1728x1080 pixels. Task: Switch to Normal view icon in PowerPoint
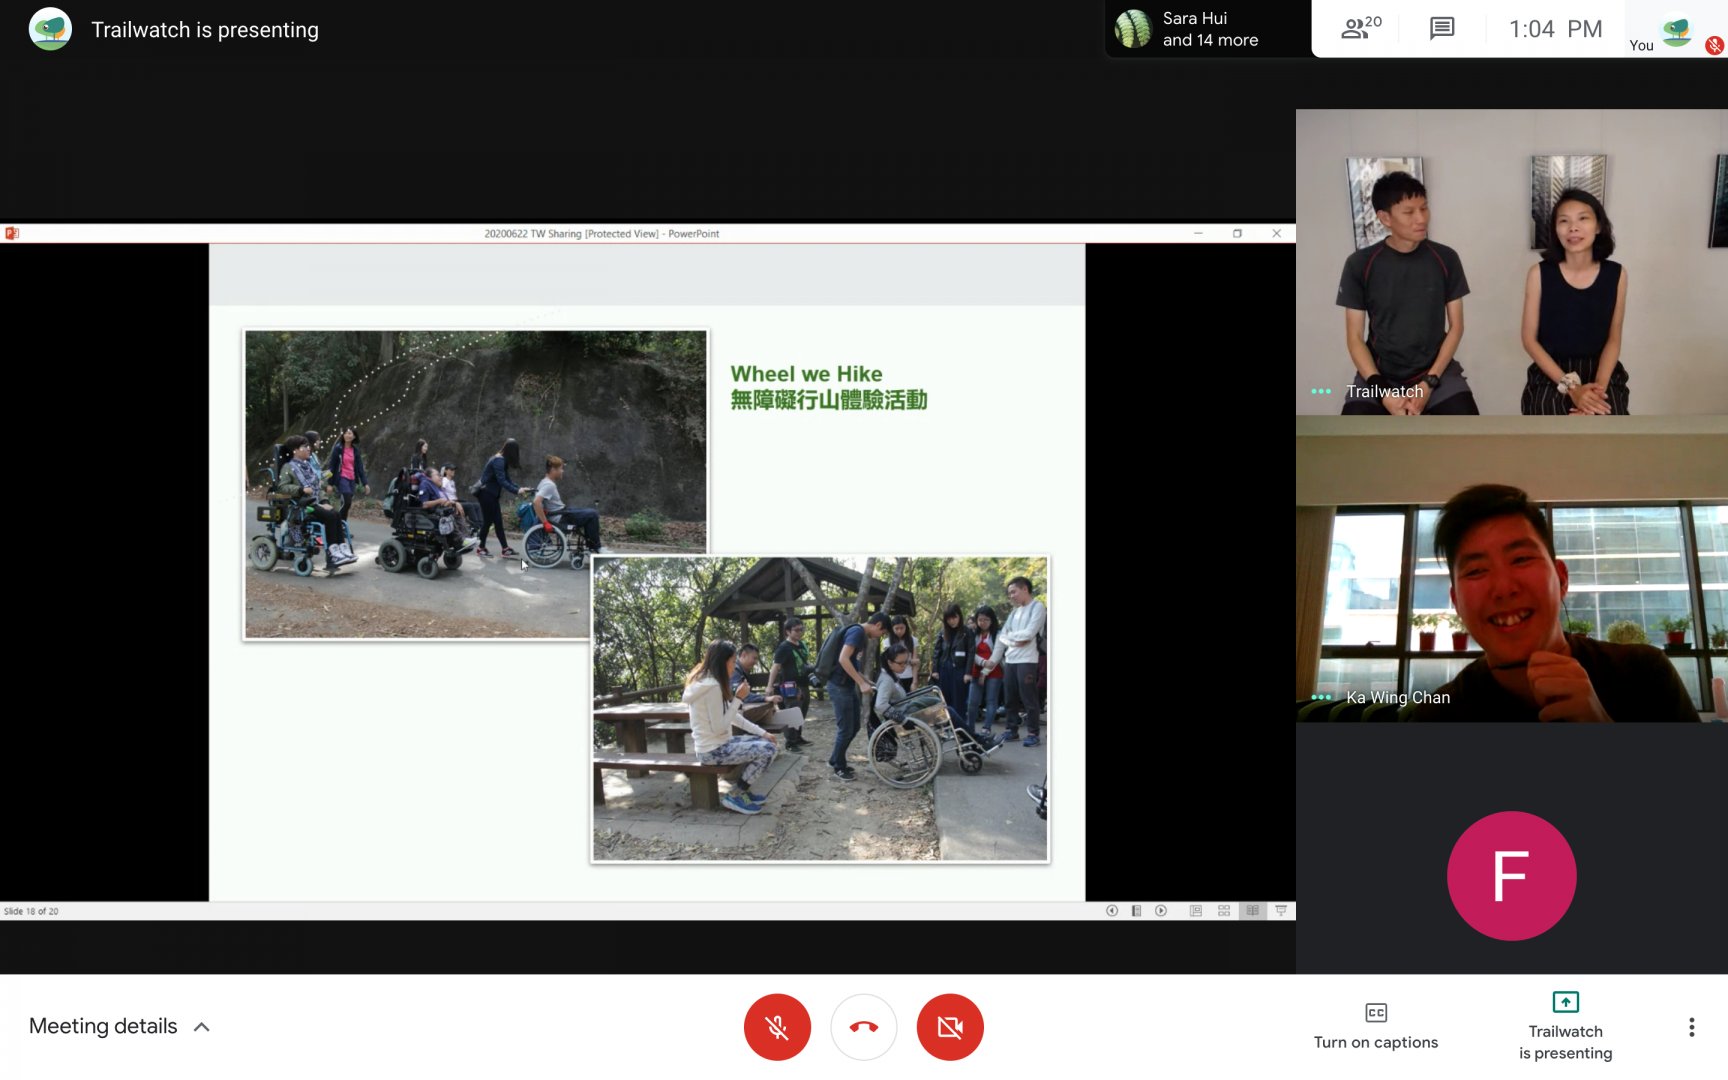click(1196, 911)
